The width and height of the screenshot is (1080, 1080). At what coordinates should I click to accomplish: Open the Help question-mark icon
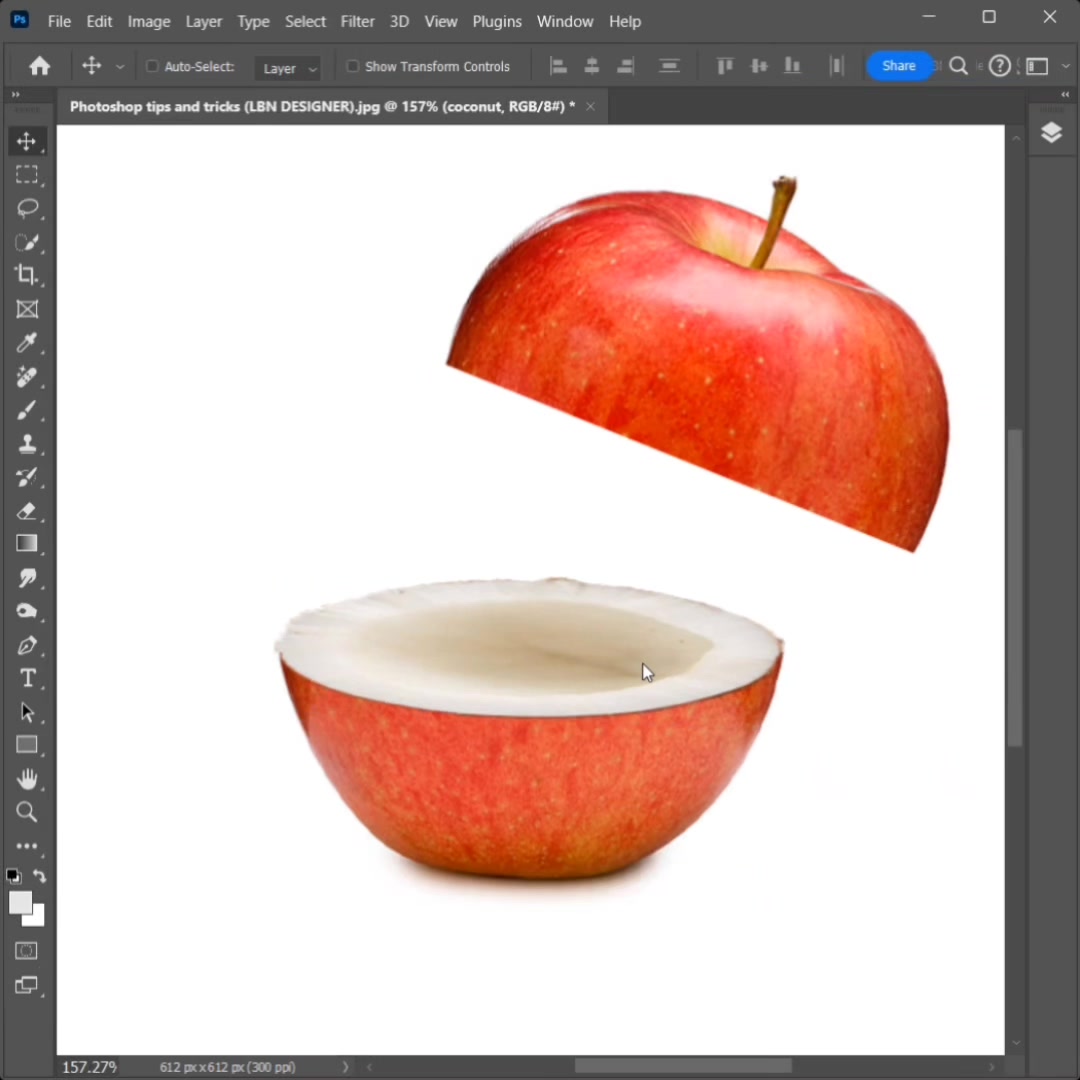click(x=999, y=66)
